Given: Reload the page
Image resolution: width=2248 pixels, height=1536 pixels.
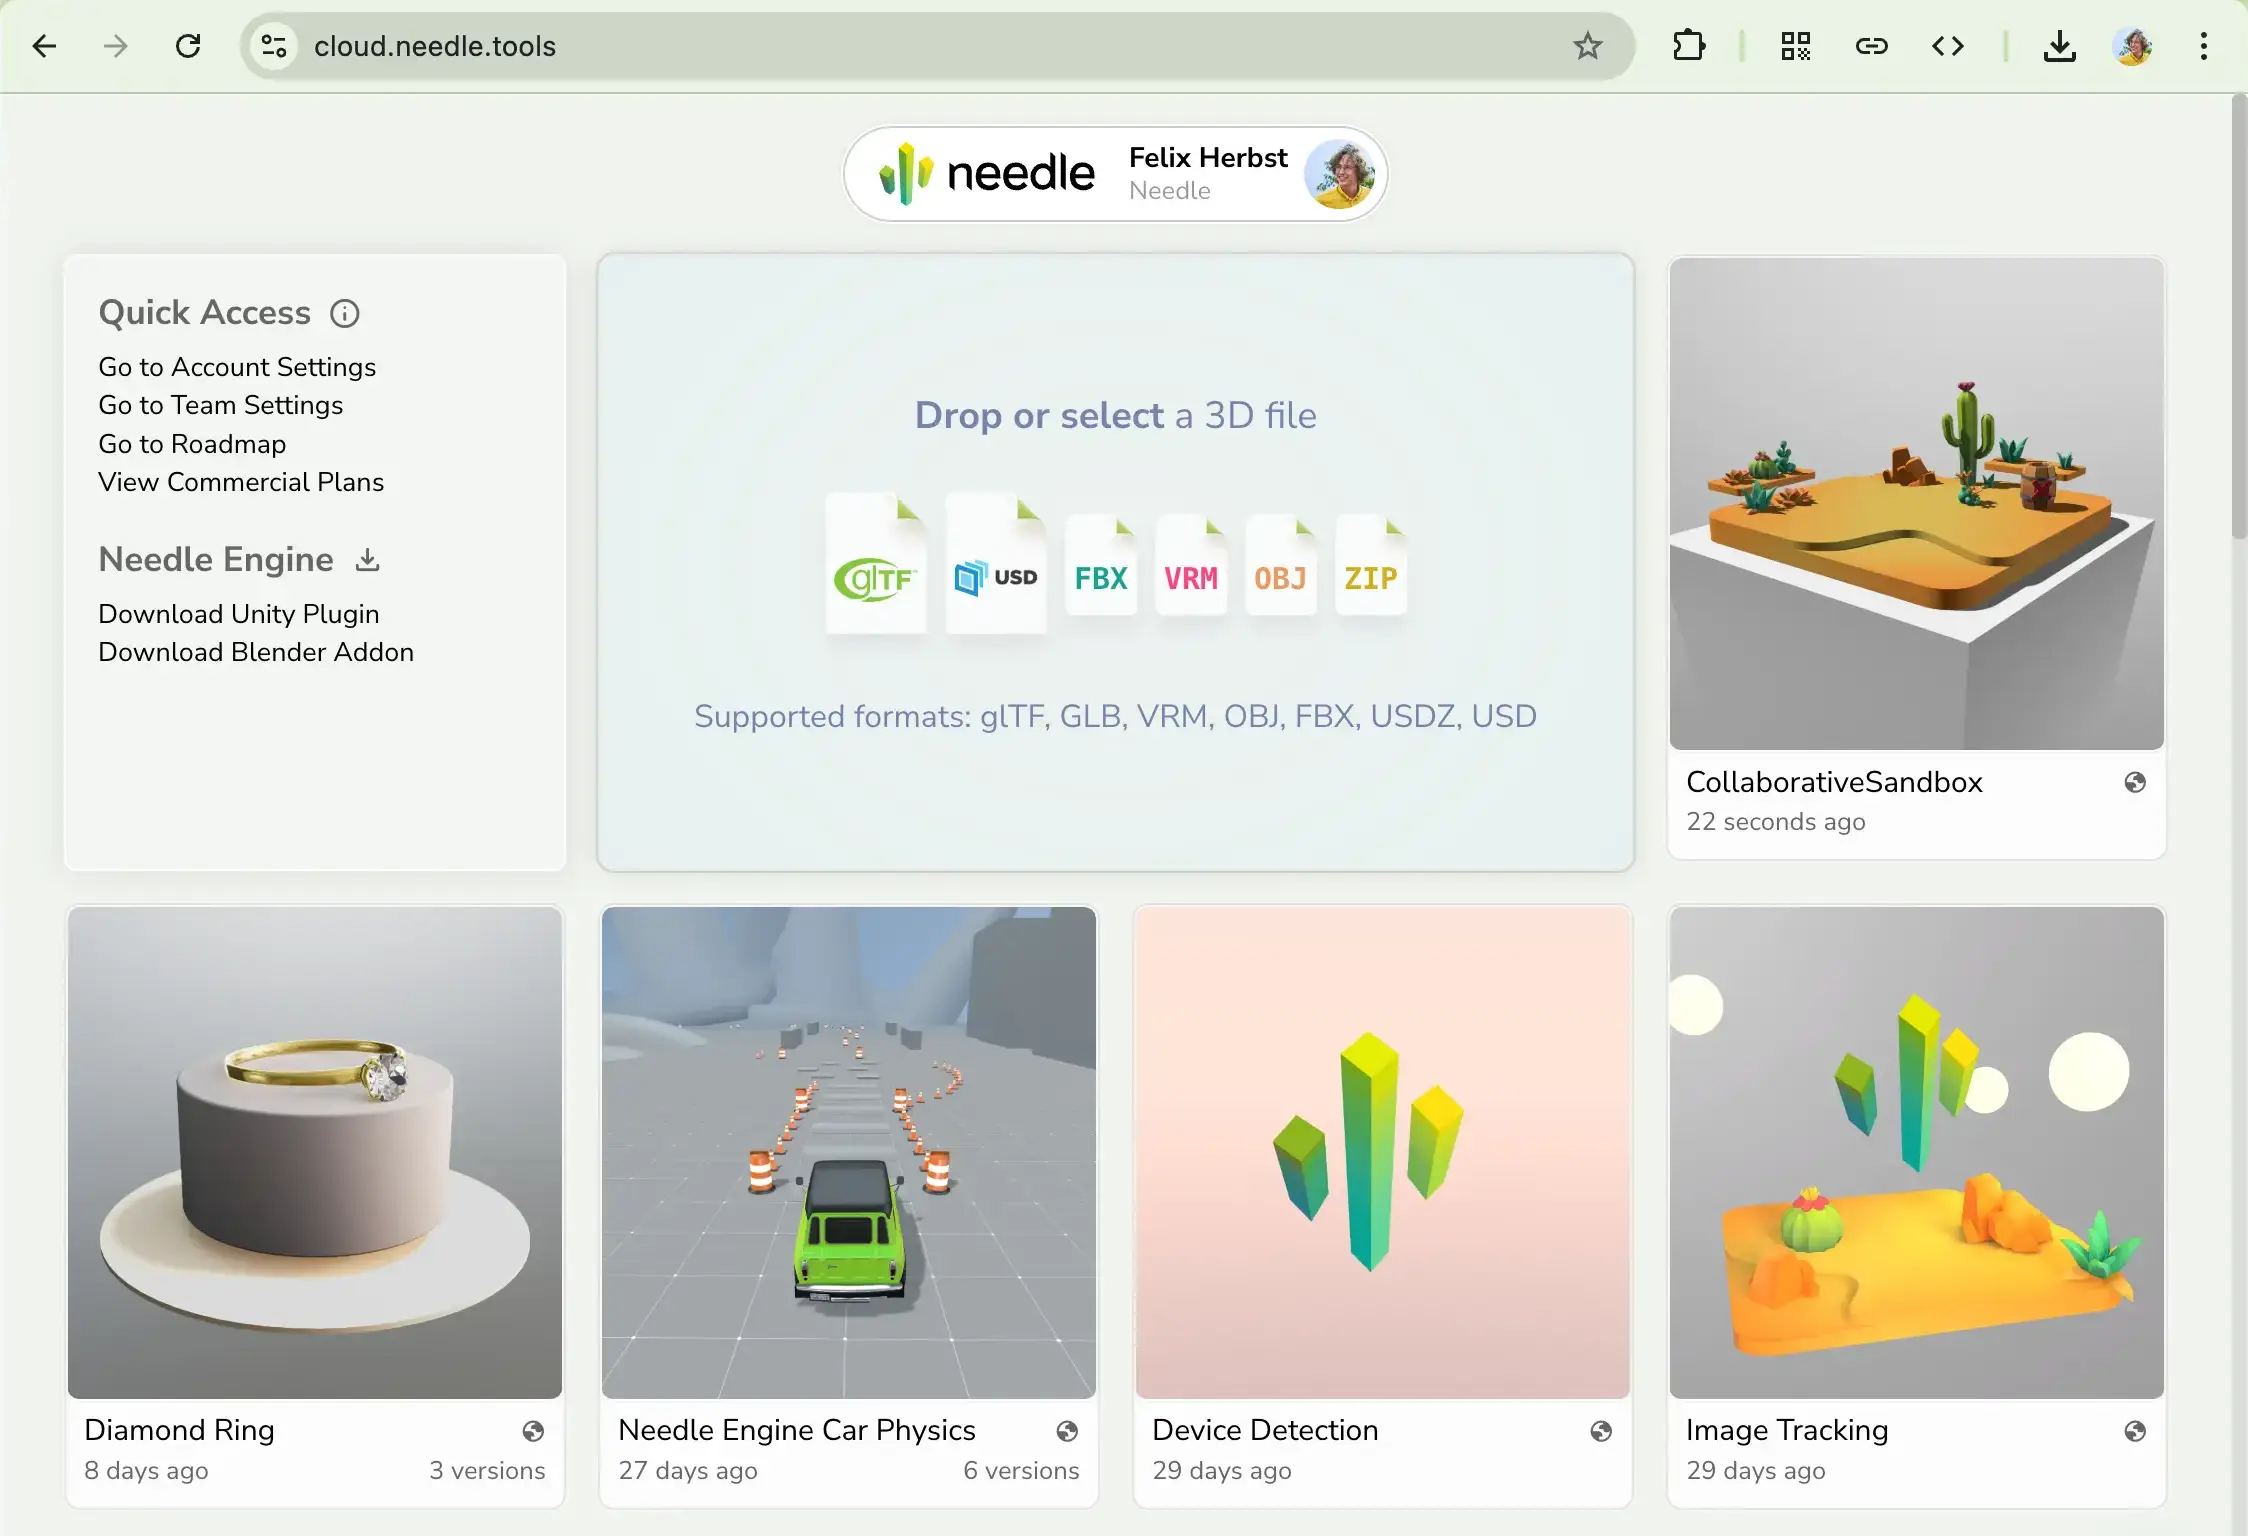Looking at the screenshot, I should (x=188, y=46).
